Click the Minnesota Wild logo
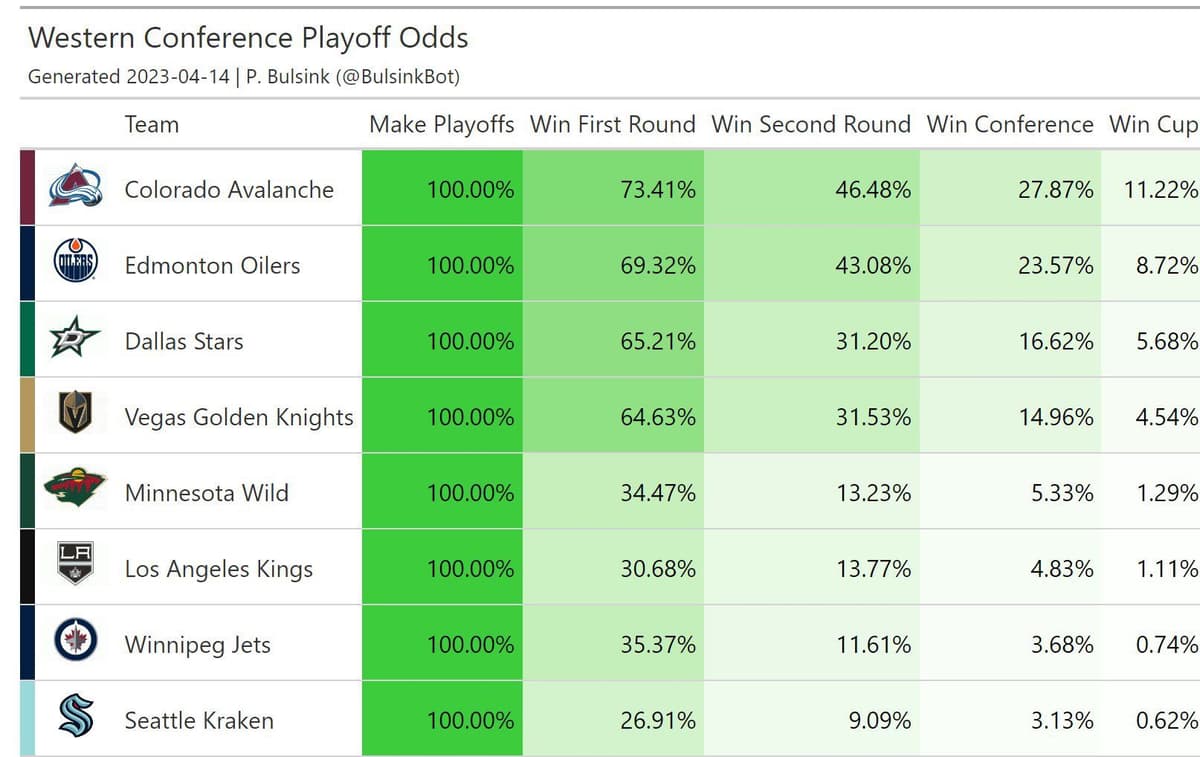1200x757 pixels. pos(75,490)
